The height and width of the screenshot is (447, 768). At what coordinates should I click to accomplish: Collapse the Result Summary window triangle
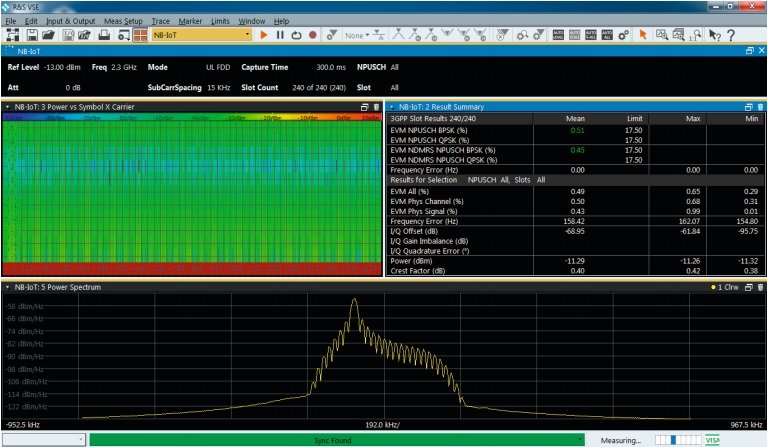pyautogui.click(x=392, y=107)
